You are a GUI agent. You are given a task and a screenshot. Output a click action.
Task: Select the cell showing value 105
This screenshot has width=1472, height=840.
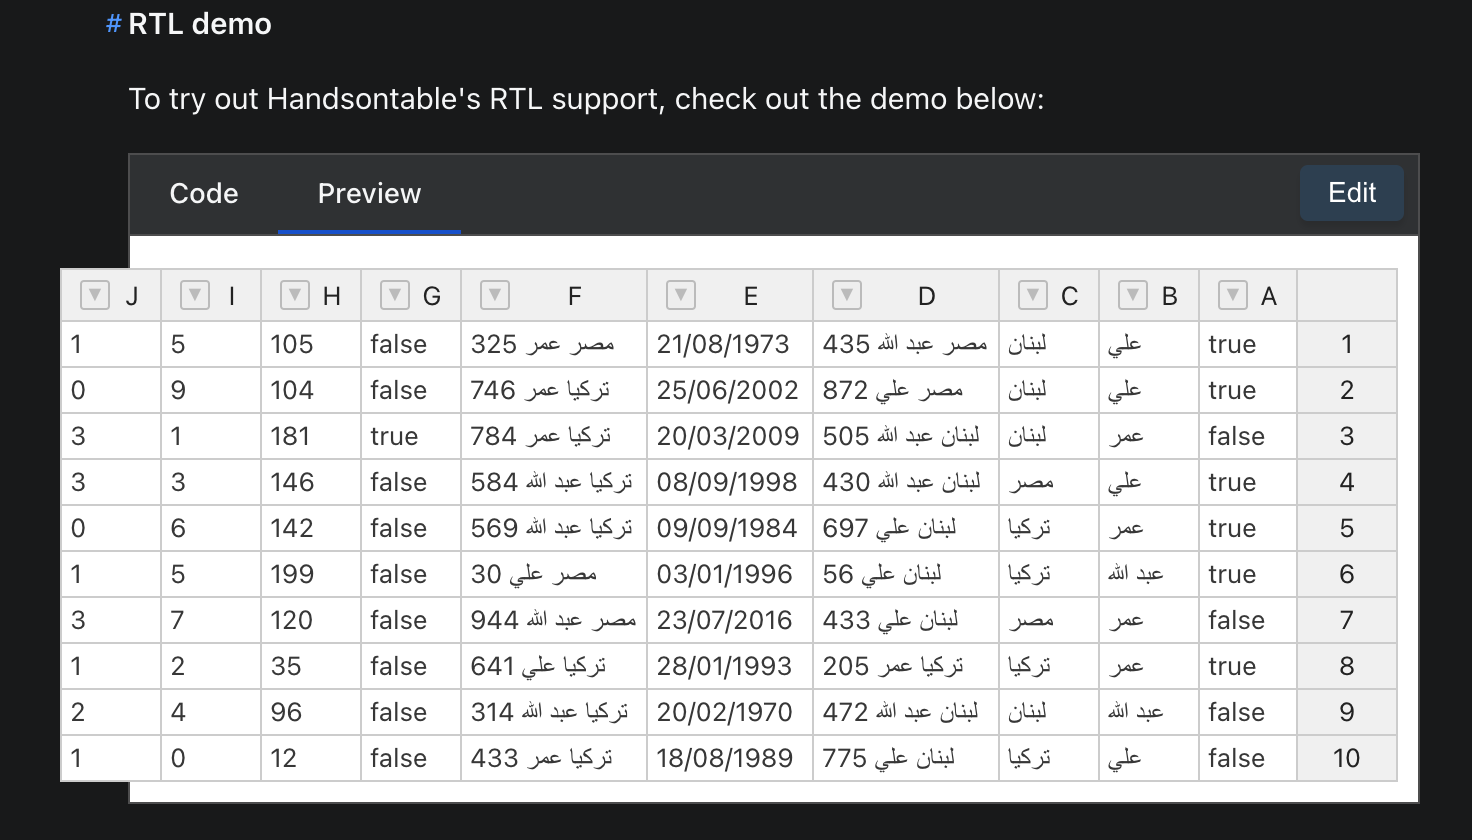pos(310,344)
